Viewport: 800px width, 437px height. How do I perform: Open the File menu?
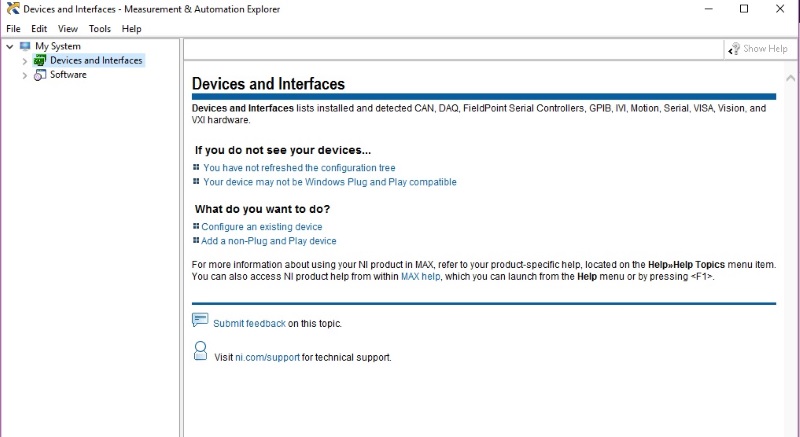coord(13,29)
